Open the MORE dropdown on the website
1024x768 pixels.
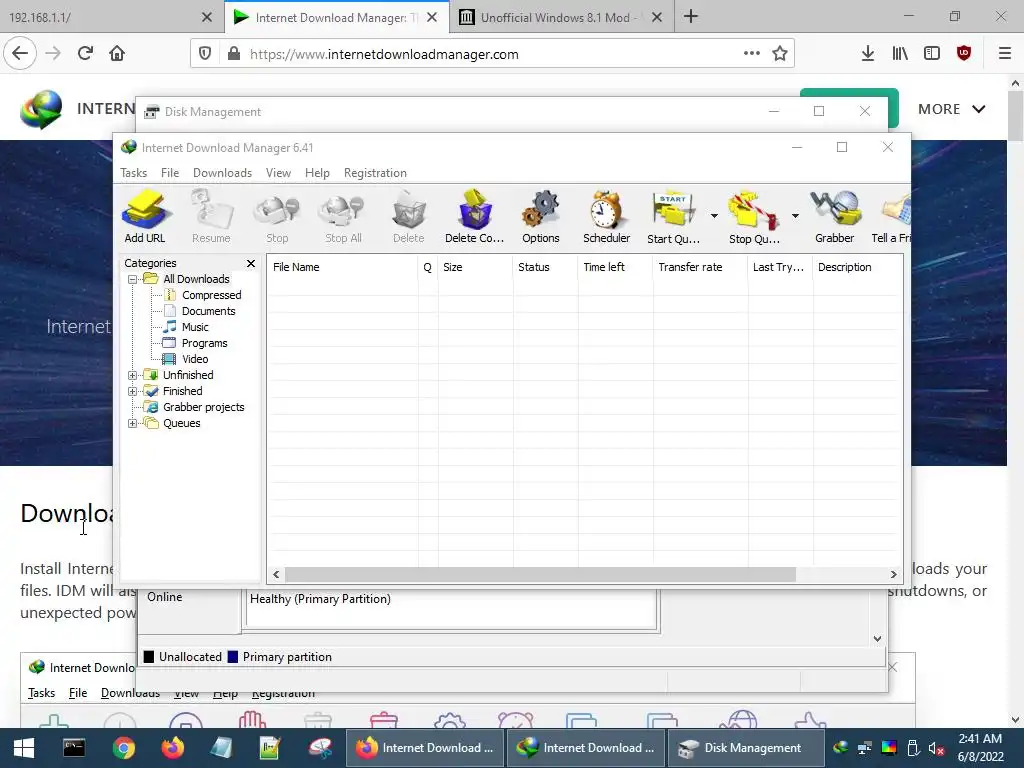click(x=952, y=109)
